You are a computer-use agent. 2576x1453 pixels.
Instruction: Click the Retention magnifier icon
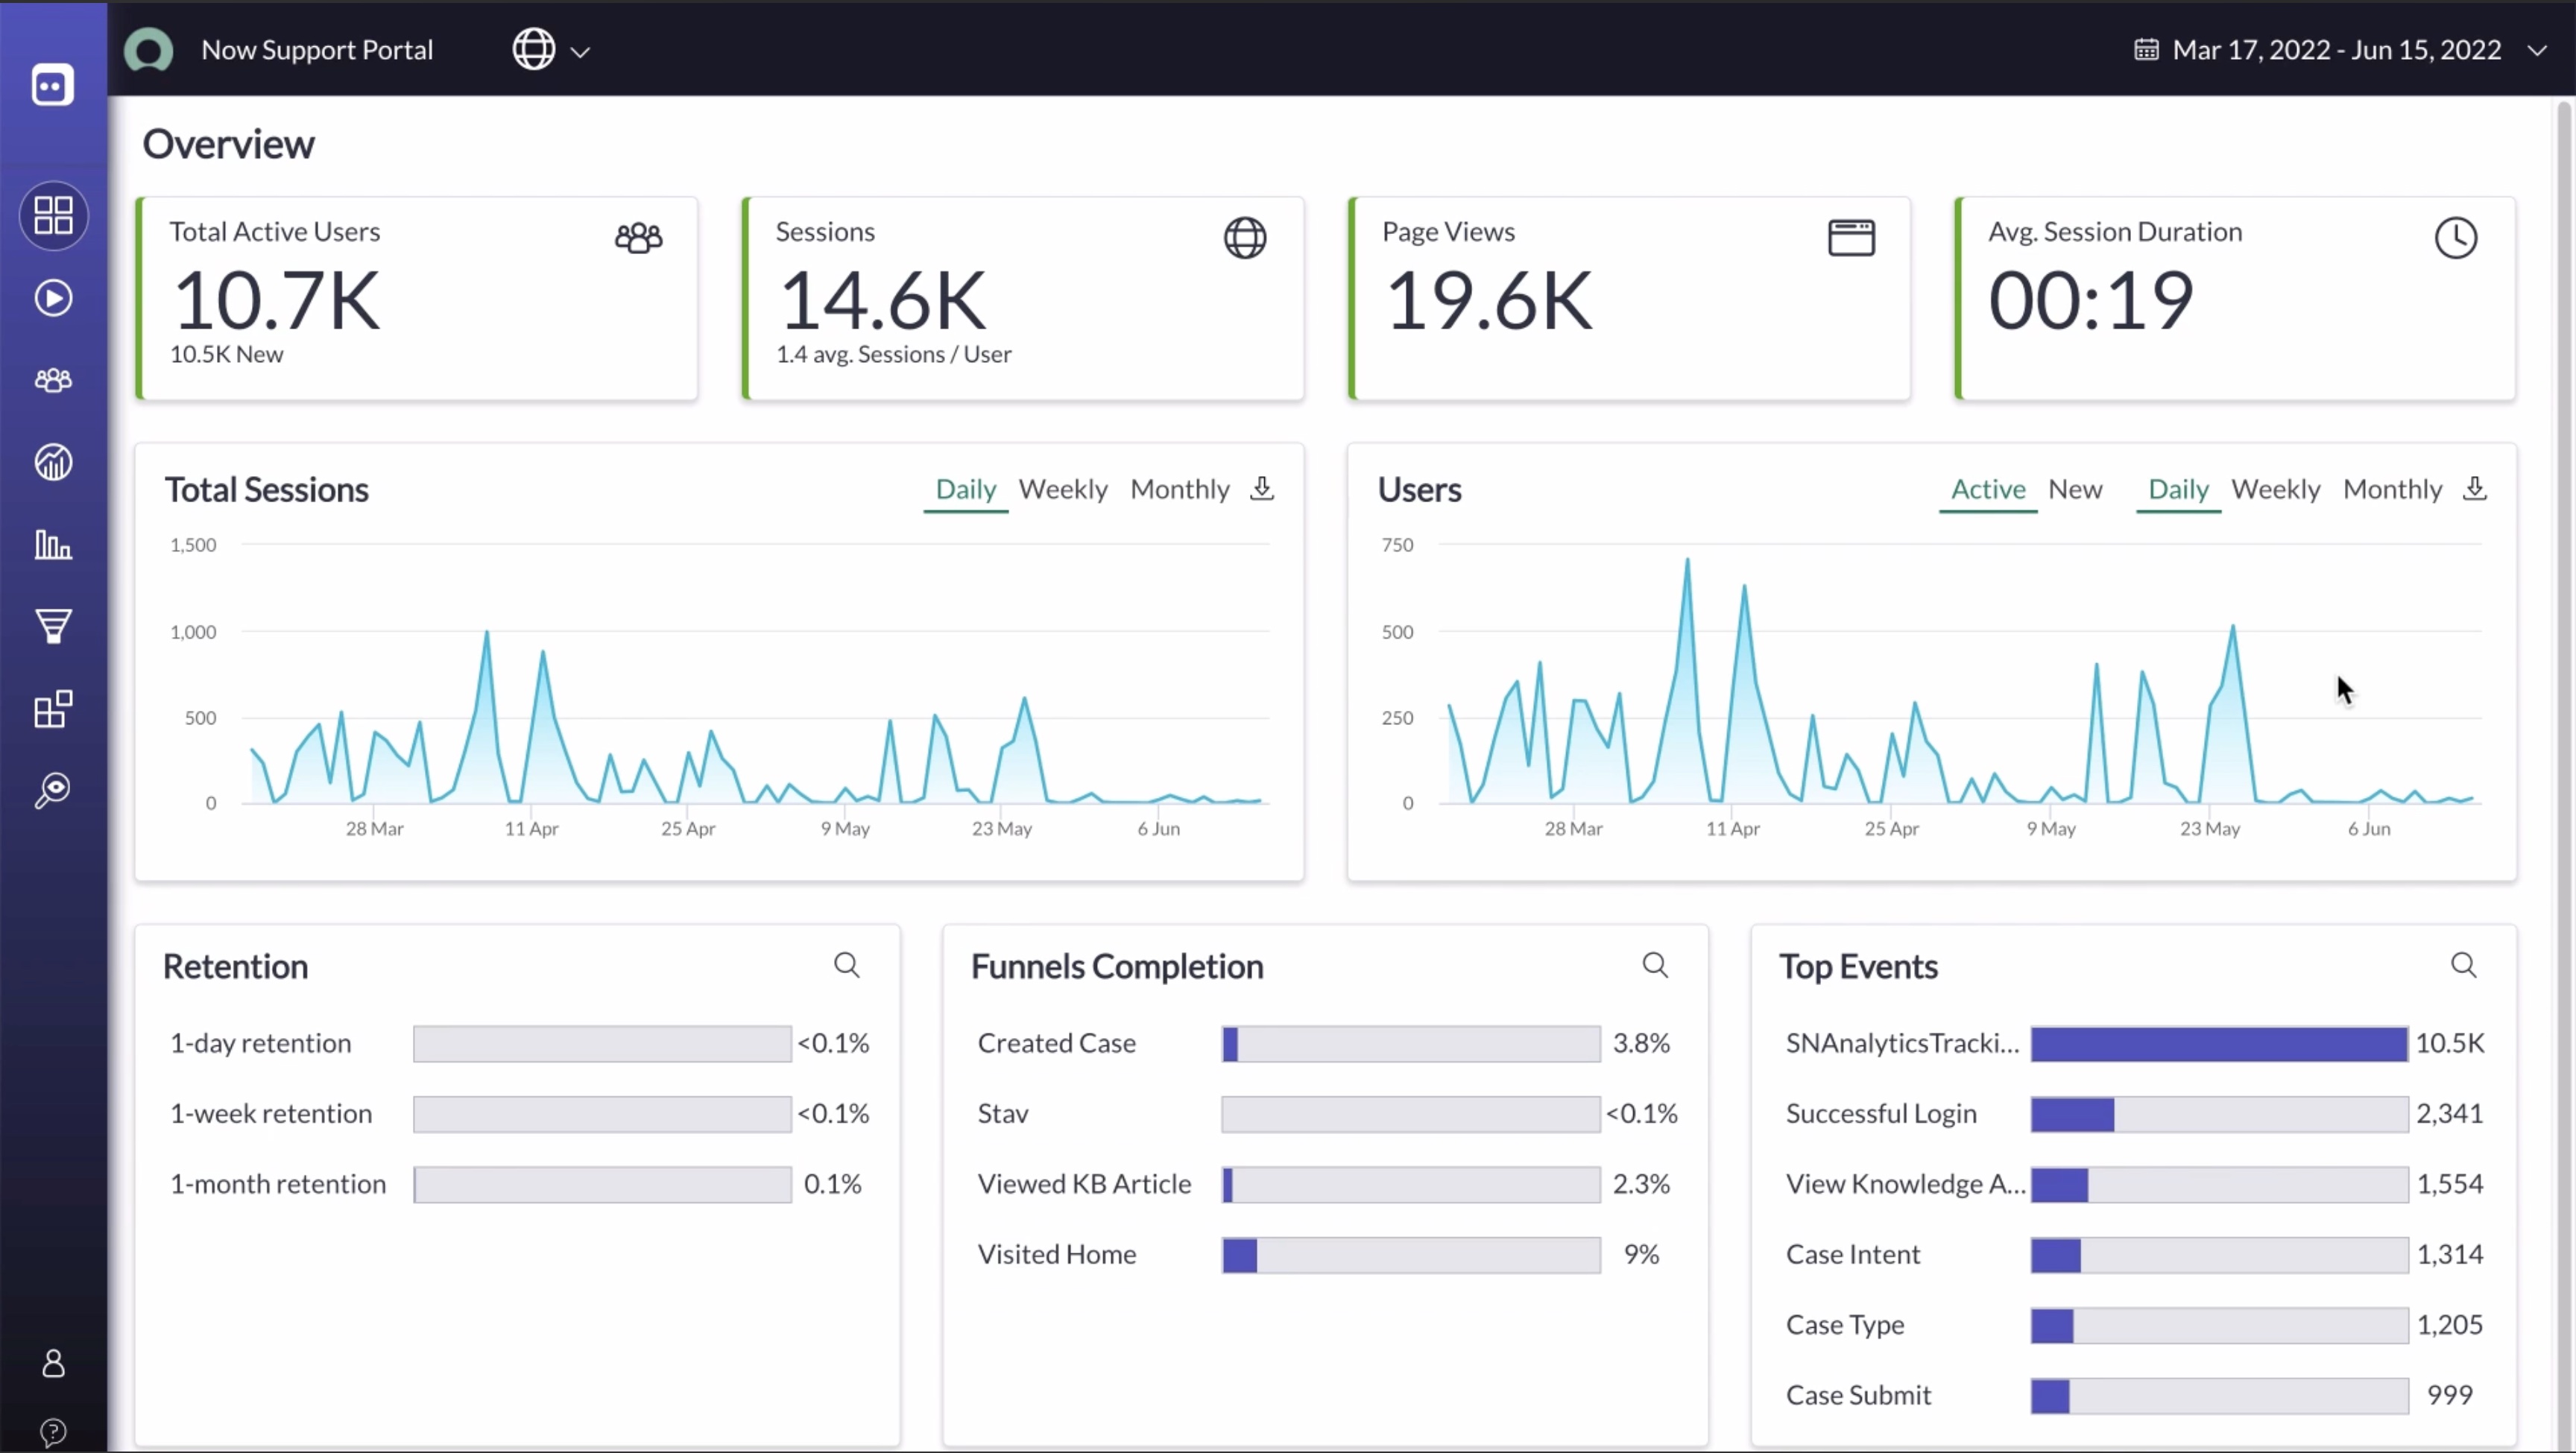tap(846, 965)
